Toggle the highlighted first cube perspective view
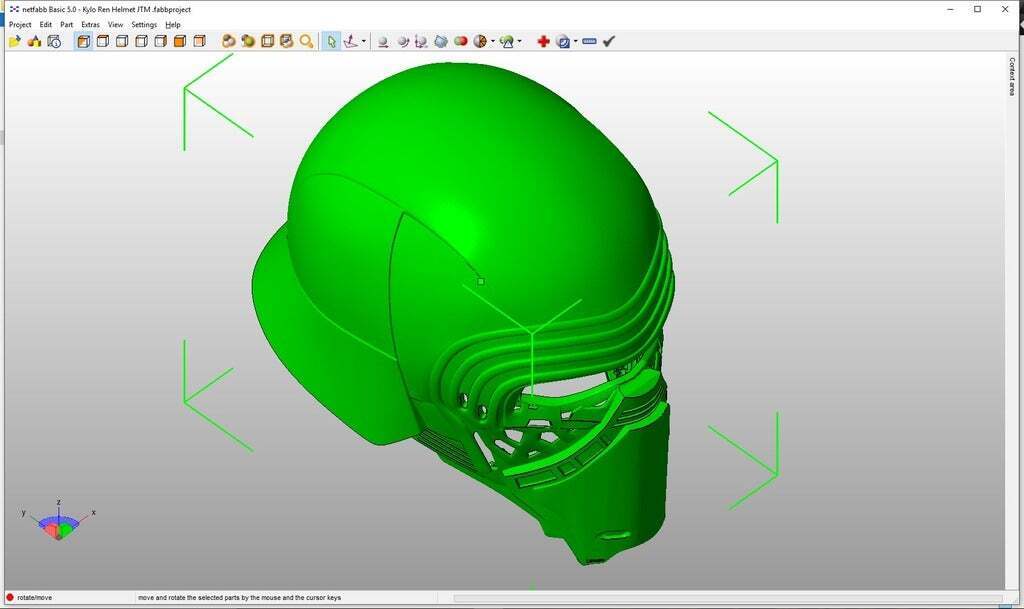The height and width of the screenshot is (609, 1024). 83,41
